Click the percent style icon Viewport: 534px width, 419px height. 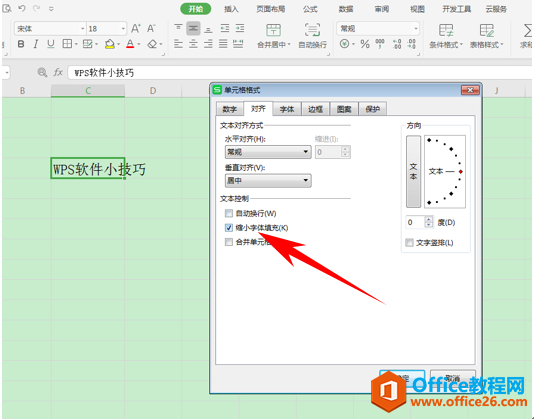(365, 44)
